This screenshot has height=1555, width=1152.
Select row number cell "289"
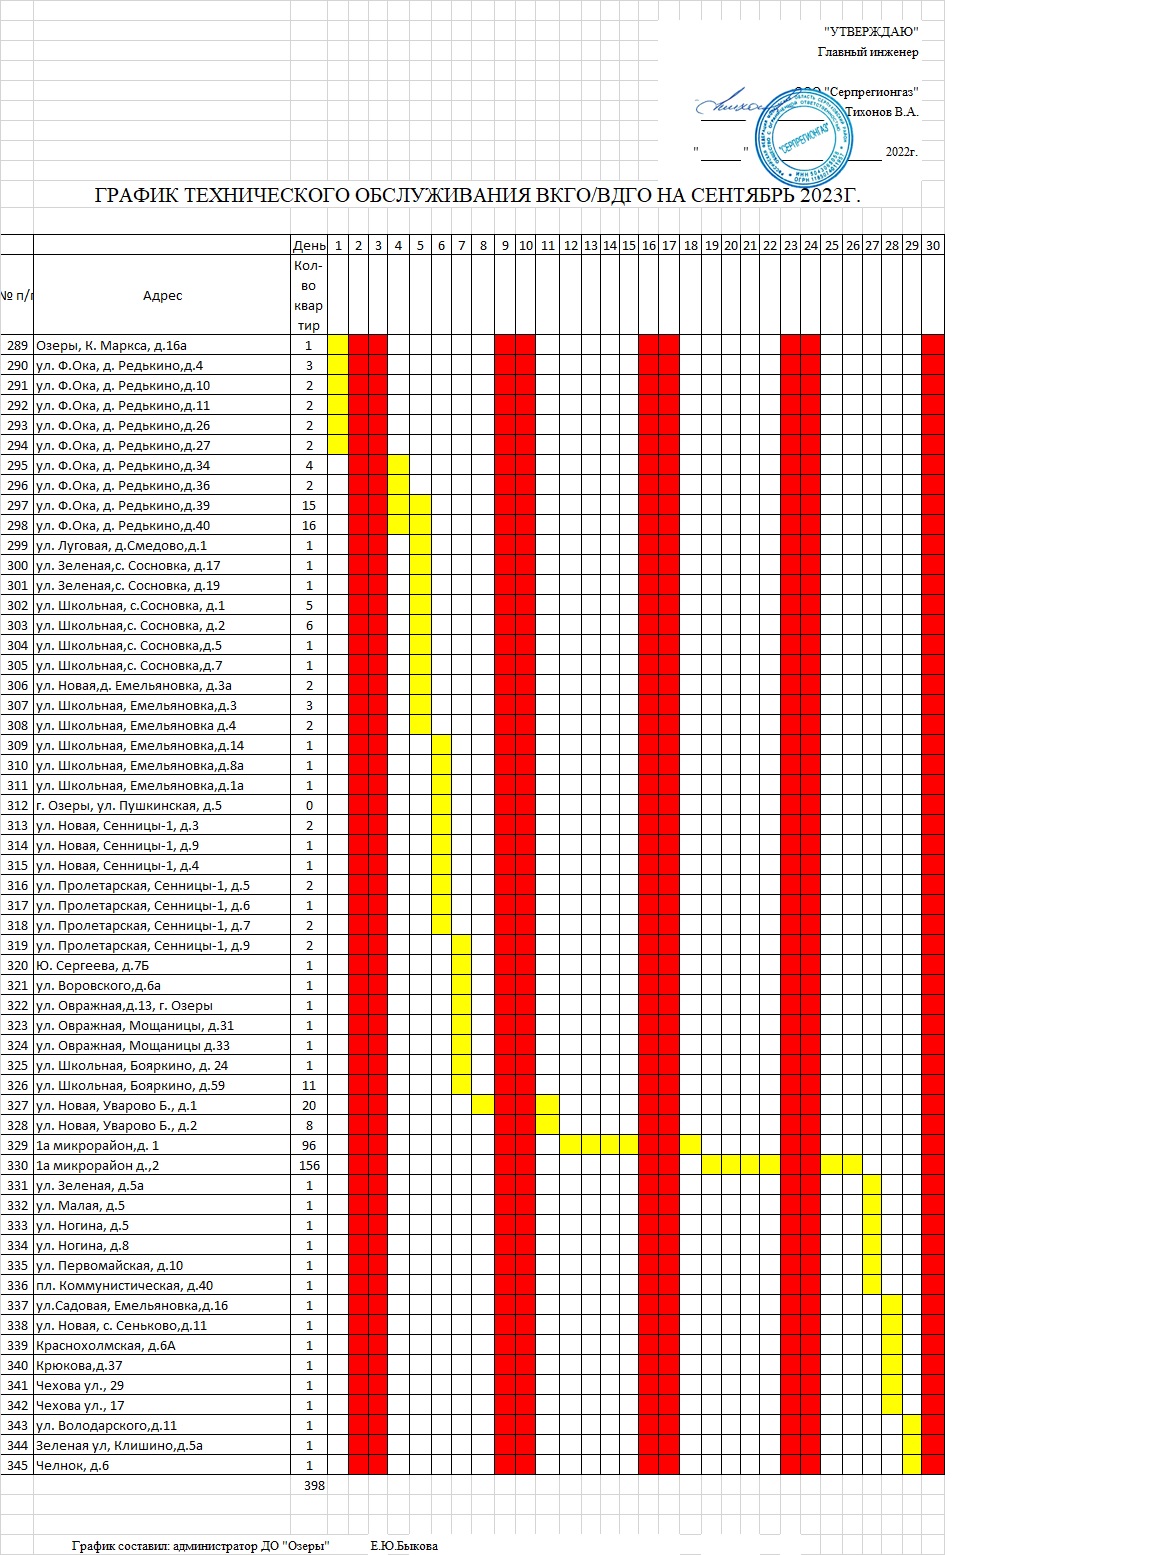coord(17,345)
